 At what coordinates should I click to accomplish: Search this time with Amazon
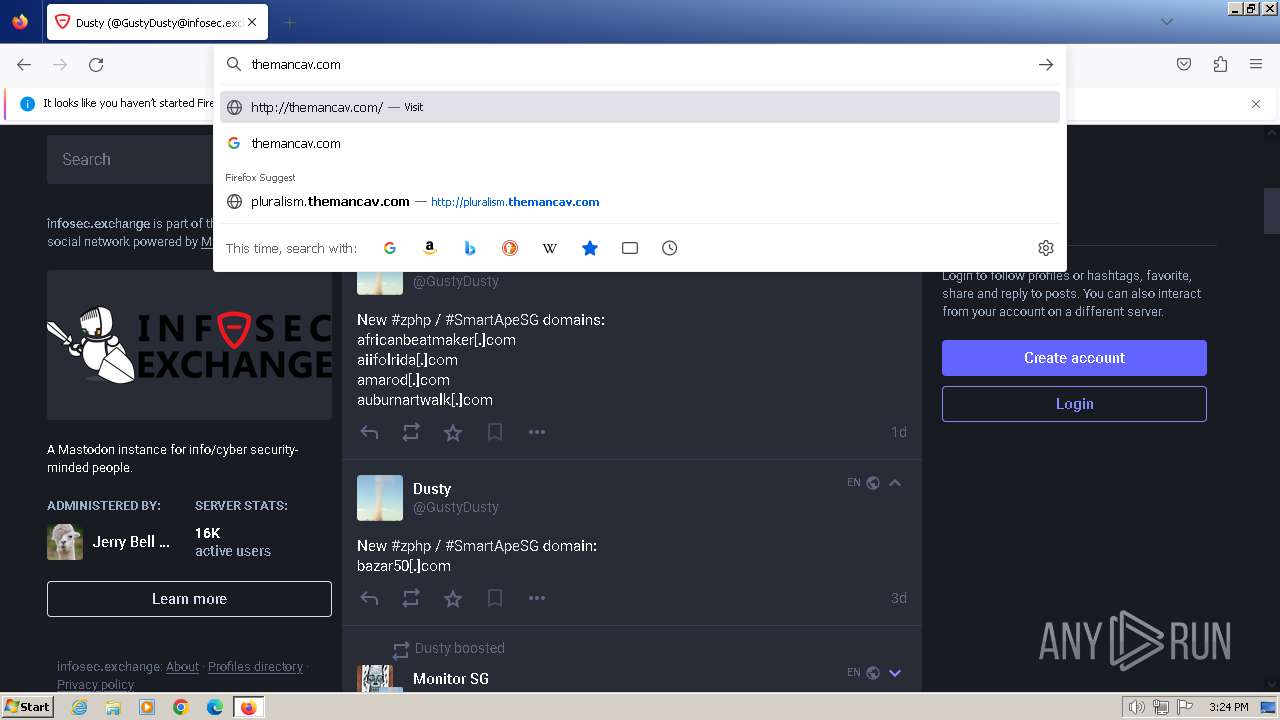(430, 248)
